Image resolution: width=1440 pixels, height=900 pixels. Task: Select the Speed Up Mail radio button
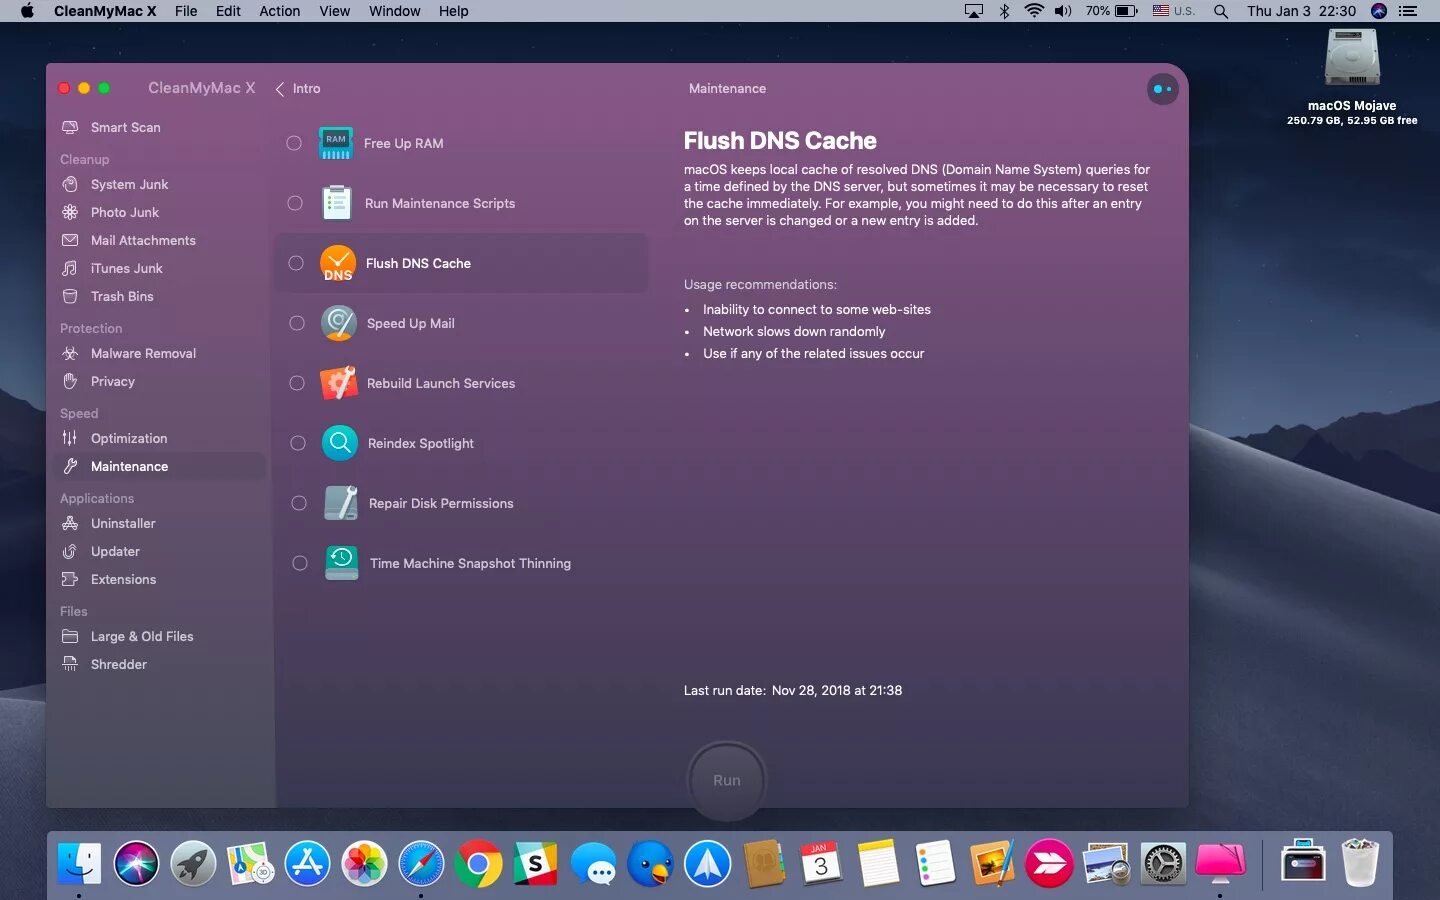tap(297, 323)
